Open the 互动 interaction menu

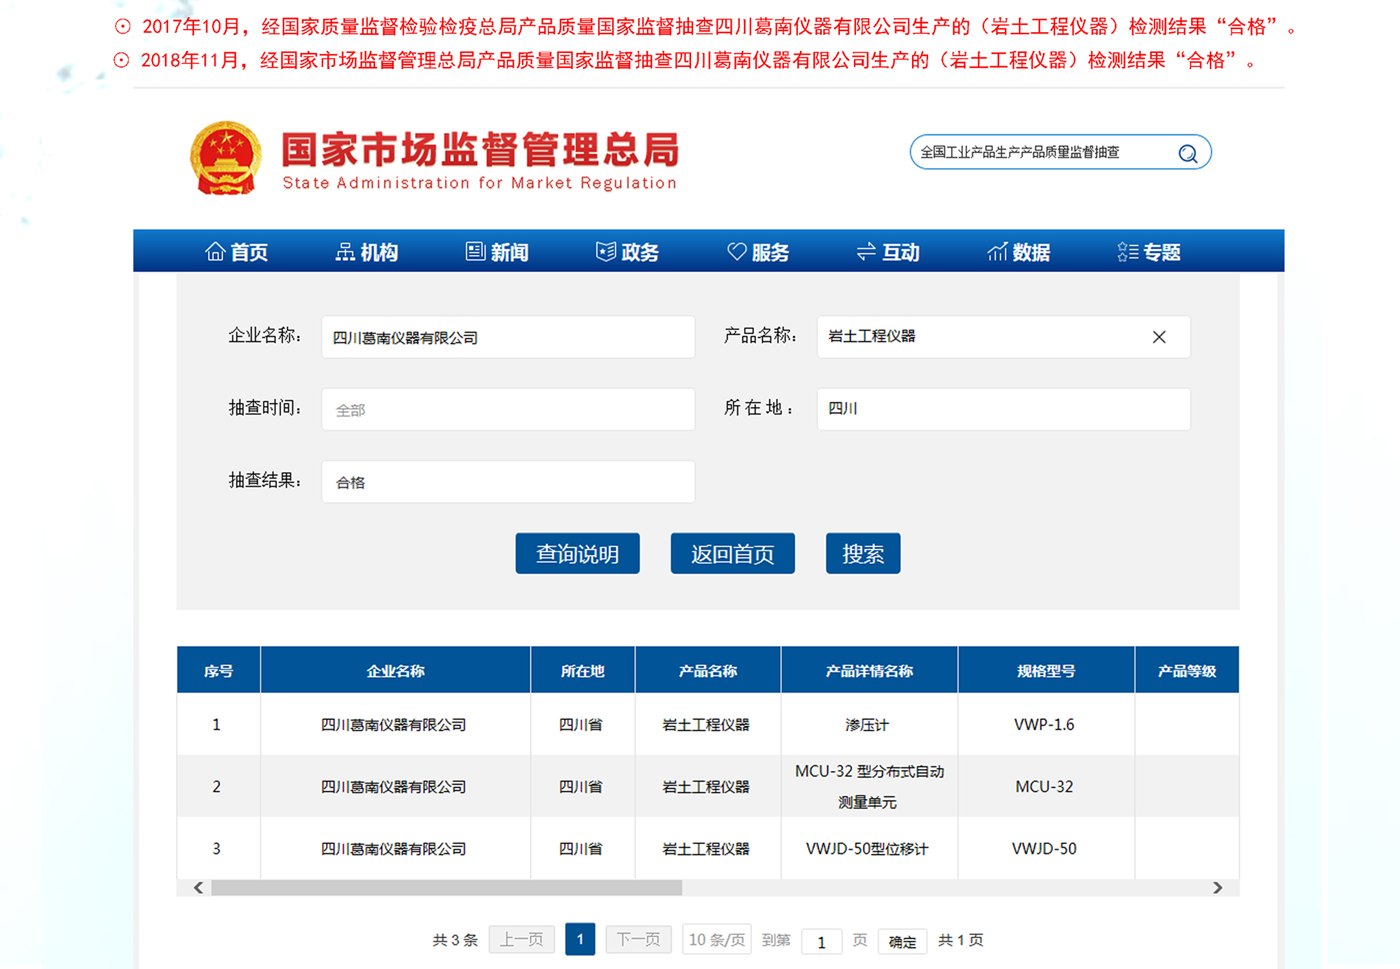[x=888, y=252]
